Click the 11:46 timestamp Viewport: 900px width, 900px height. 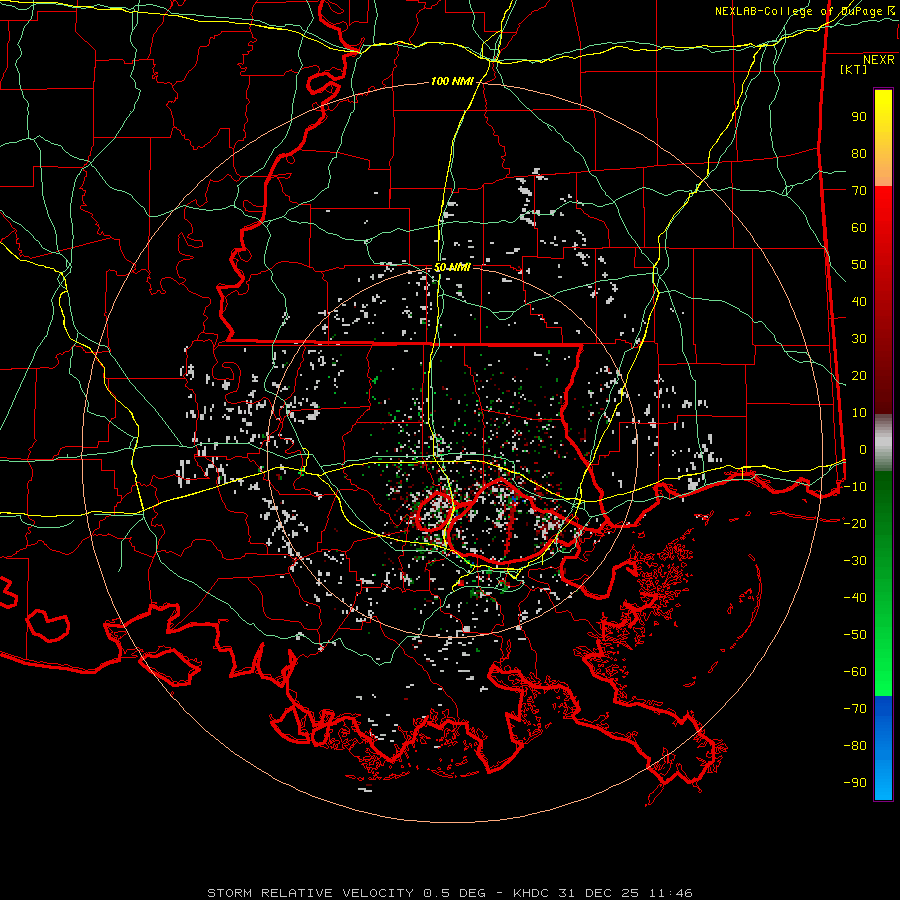(670, 893)
